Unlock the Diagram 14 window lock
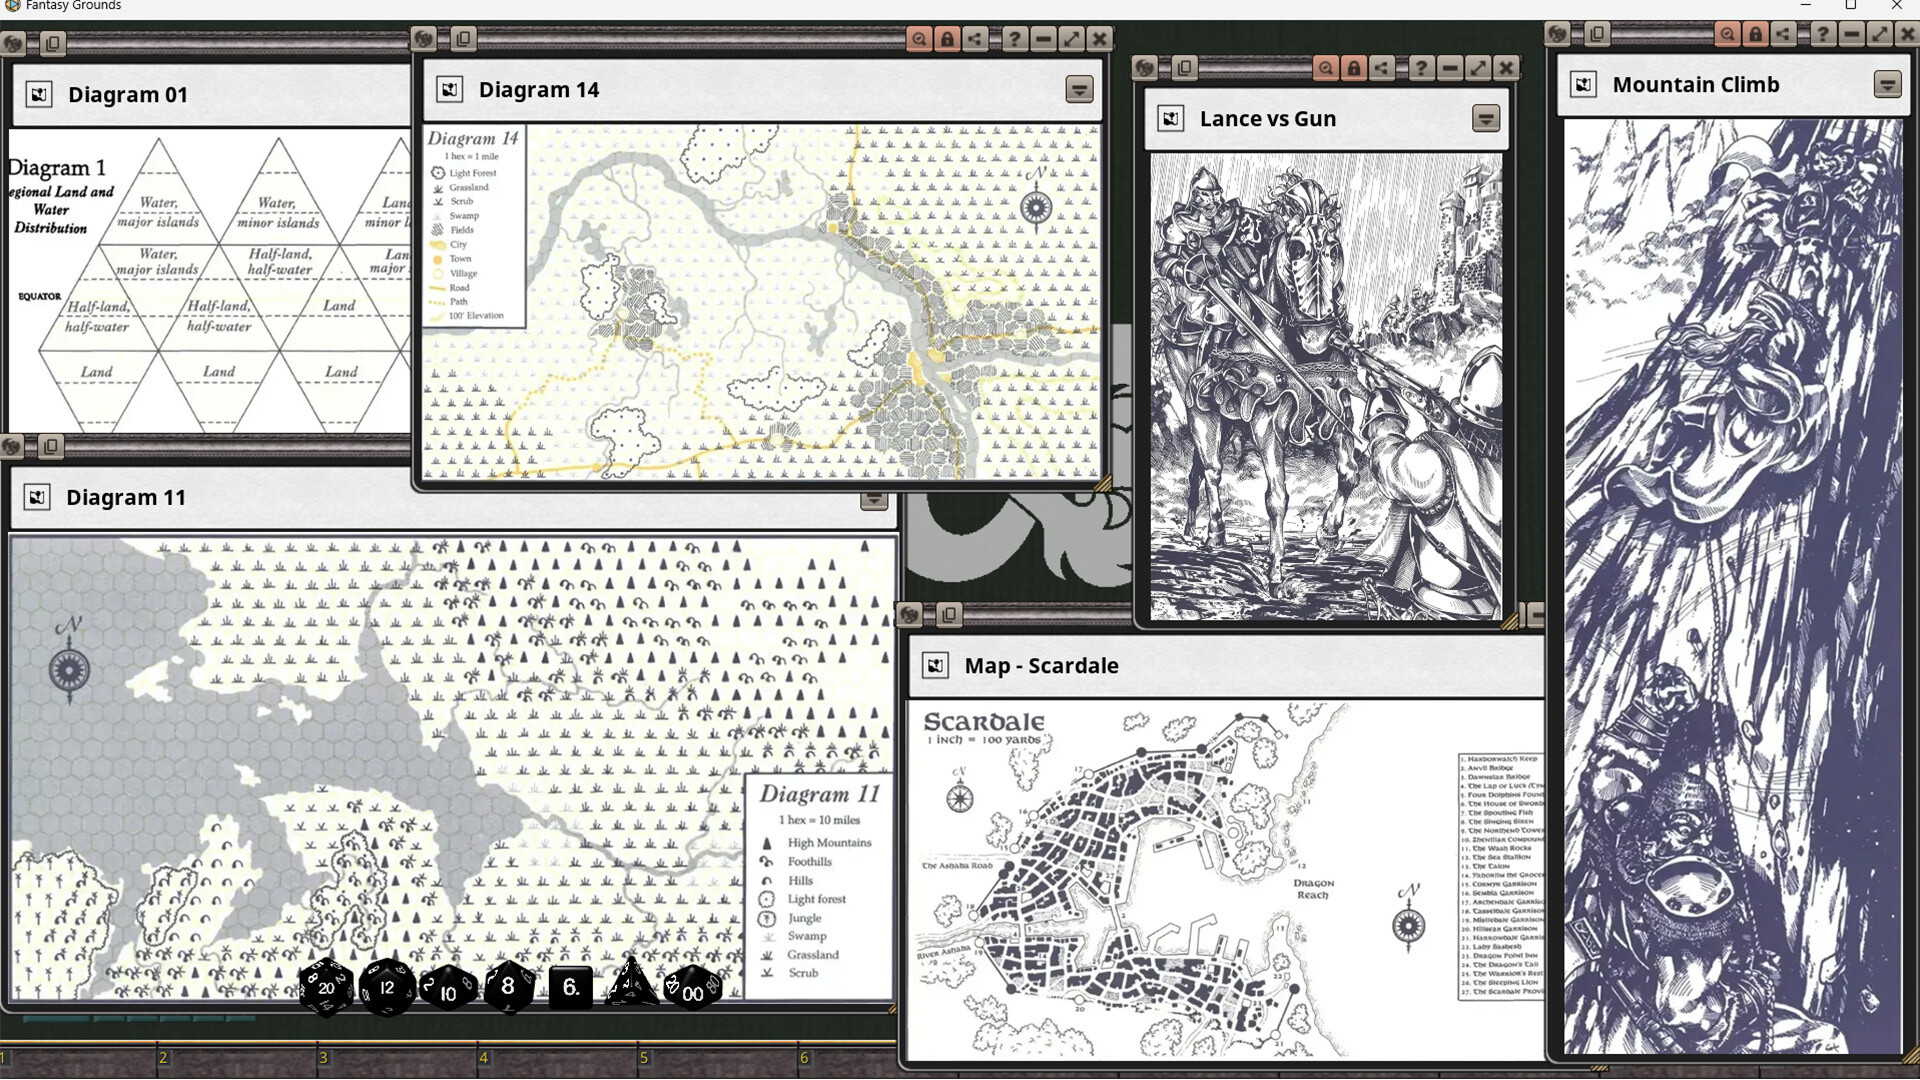Screen dimensions: 1920x1080 pos(948,38)
